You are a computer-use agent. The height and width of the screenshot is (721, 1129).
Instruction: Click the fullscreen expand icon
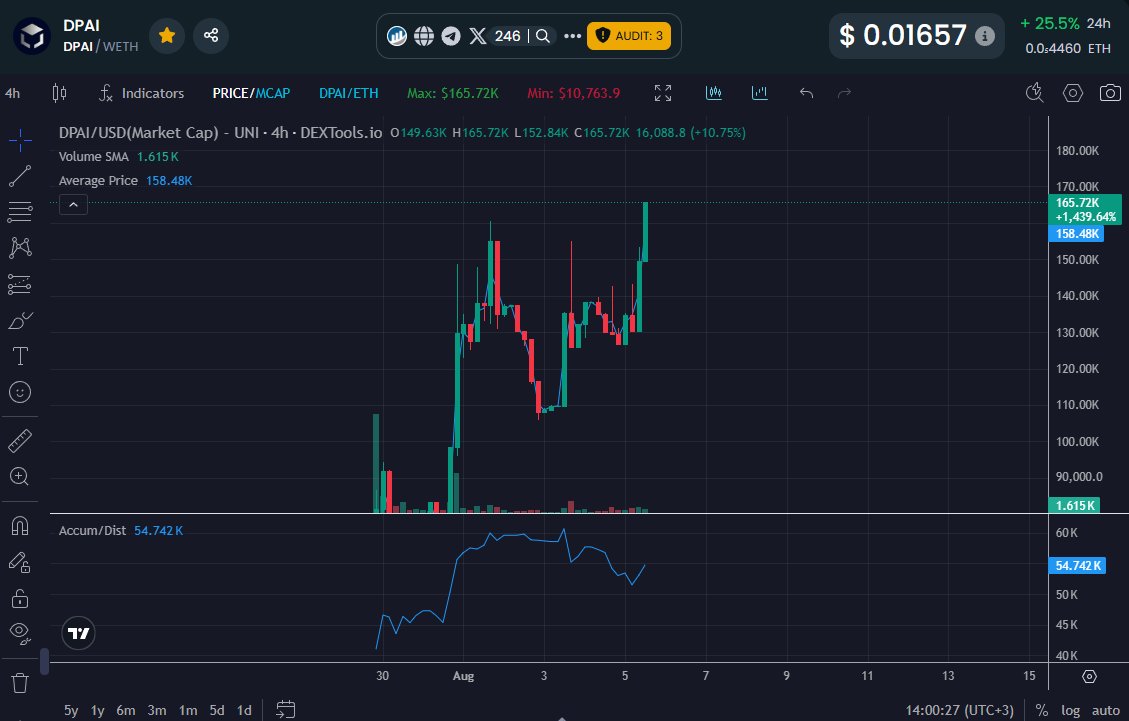pyautogui.click(x=662, y=93)
